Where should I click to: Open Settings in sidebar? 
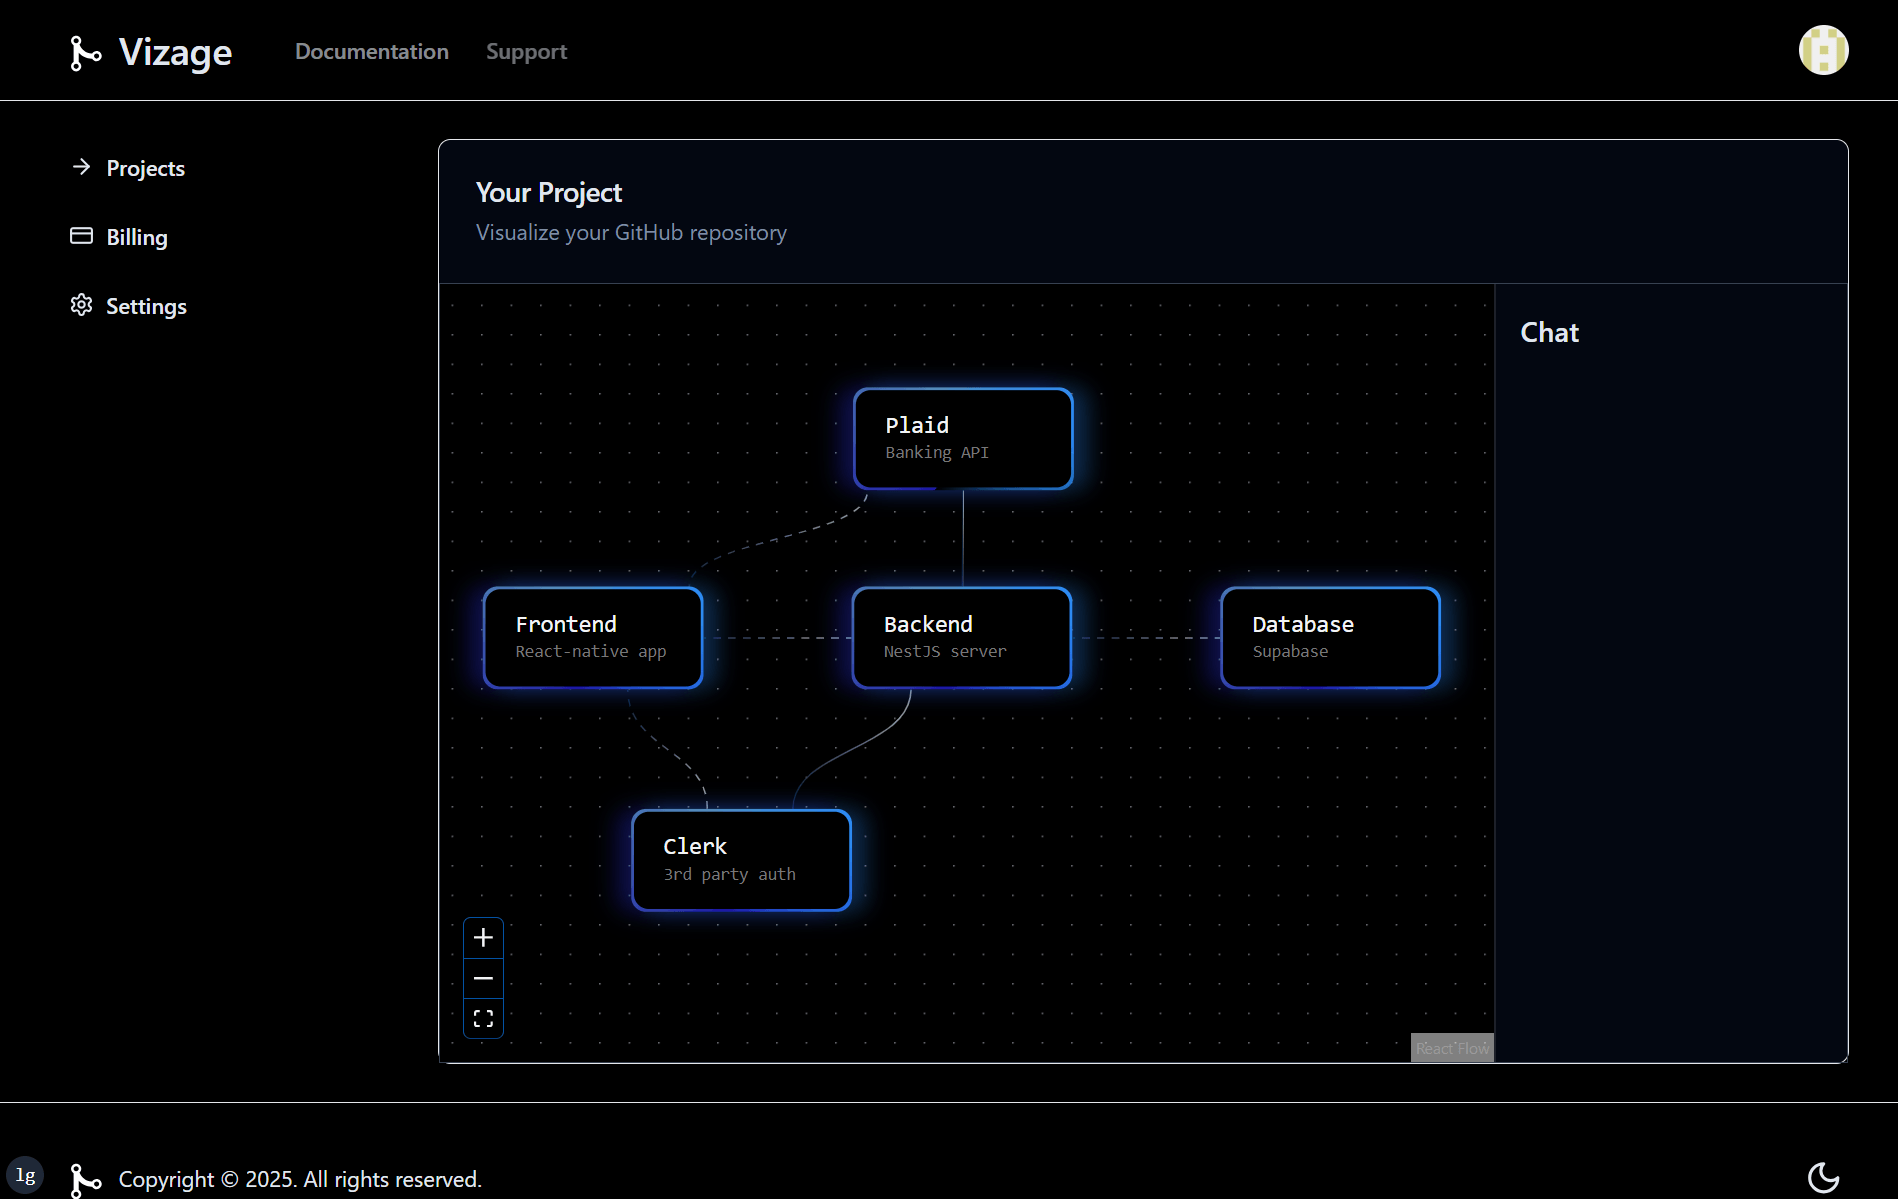click(129, 306)
